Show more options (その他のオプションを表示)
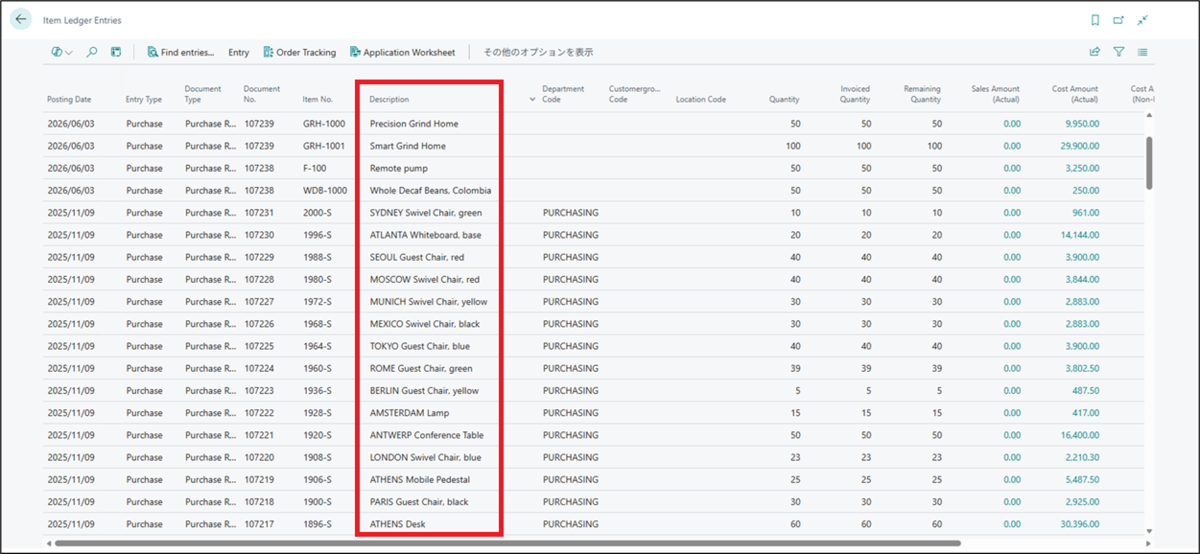Viewport: 1200px width, 554px height. click(x=538, y=52)
